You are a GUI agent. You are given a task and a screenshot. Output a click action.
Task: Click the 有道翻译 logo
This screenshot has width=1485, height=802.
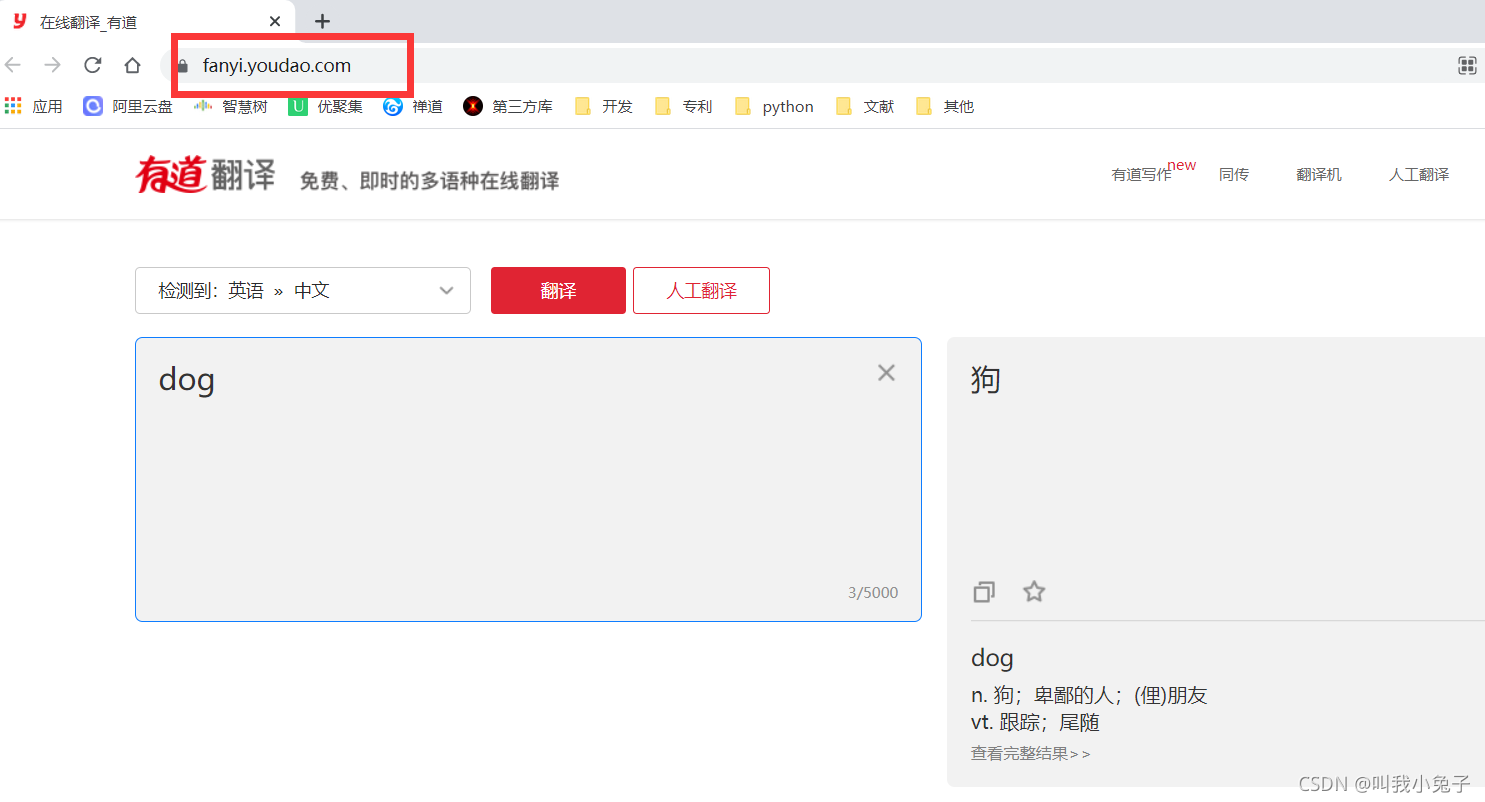click(206, 175)
